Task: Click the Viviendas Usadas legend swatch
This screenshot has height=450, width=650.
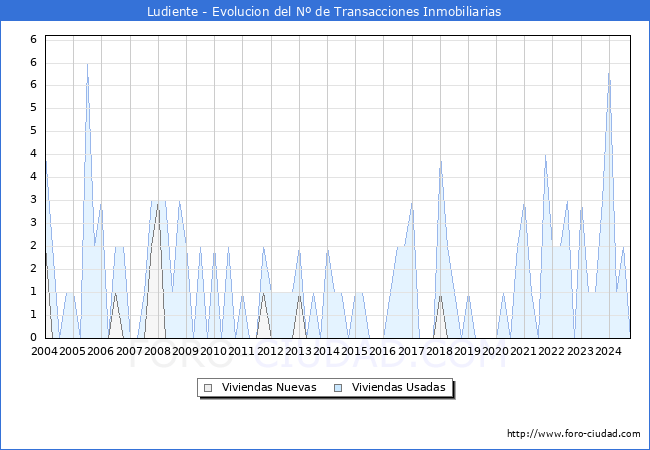Action: point(338,388)
